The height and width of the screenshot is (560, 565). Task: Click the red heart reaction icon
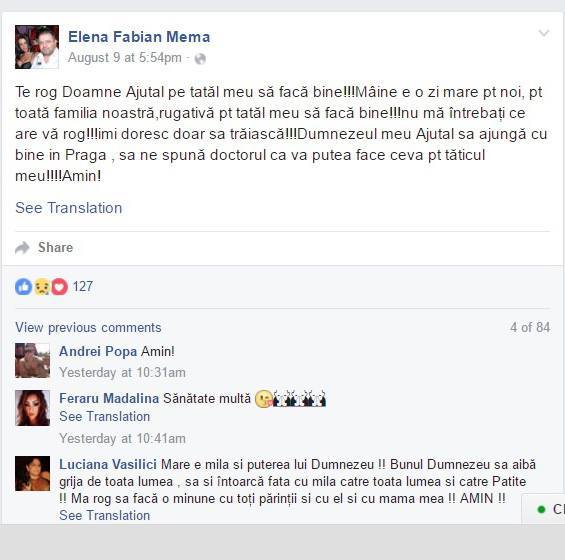[x=60, y=287]
